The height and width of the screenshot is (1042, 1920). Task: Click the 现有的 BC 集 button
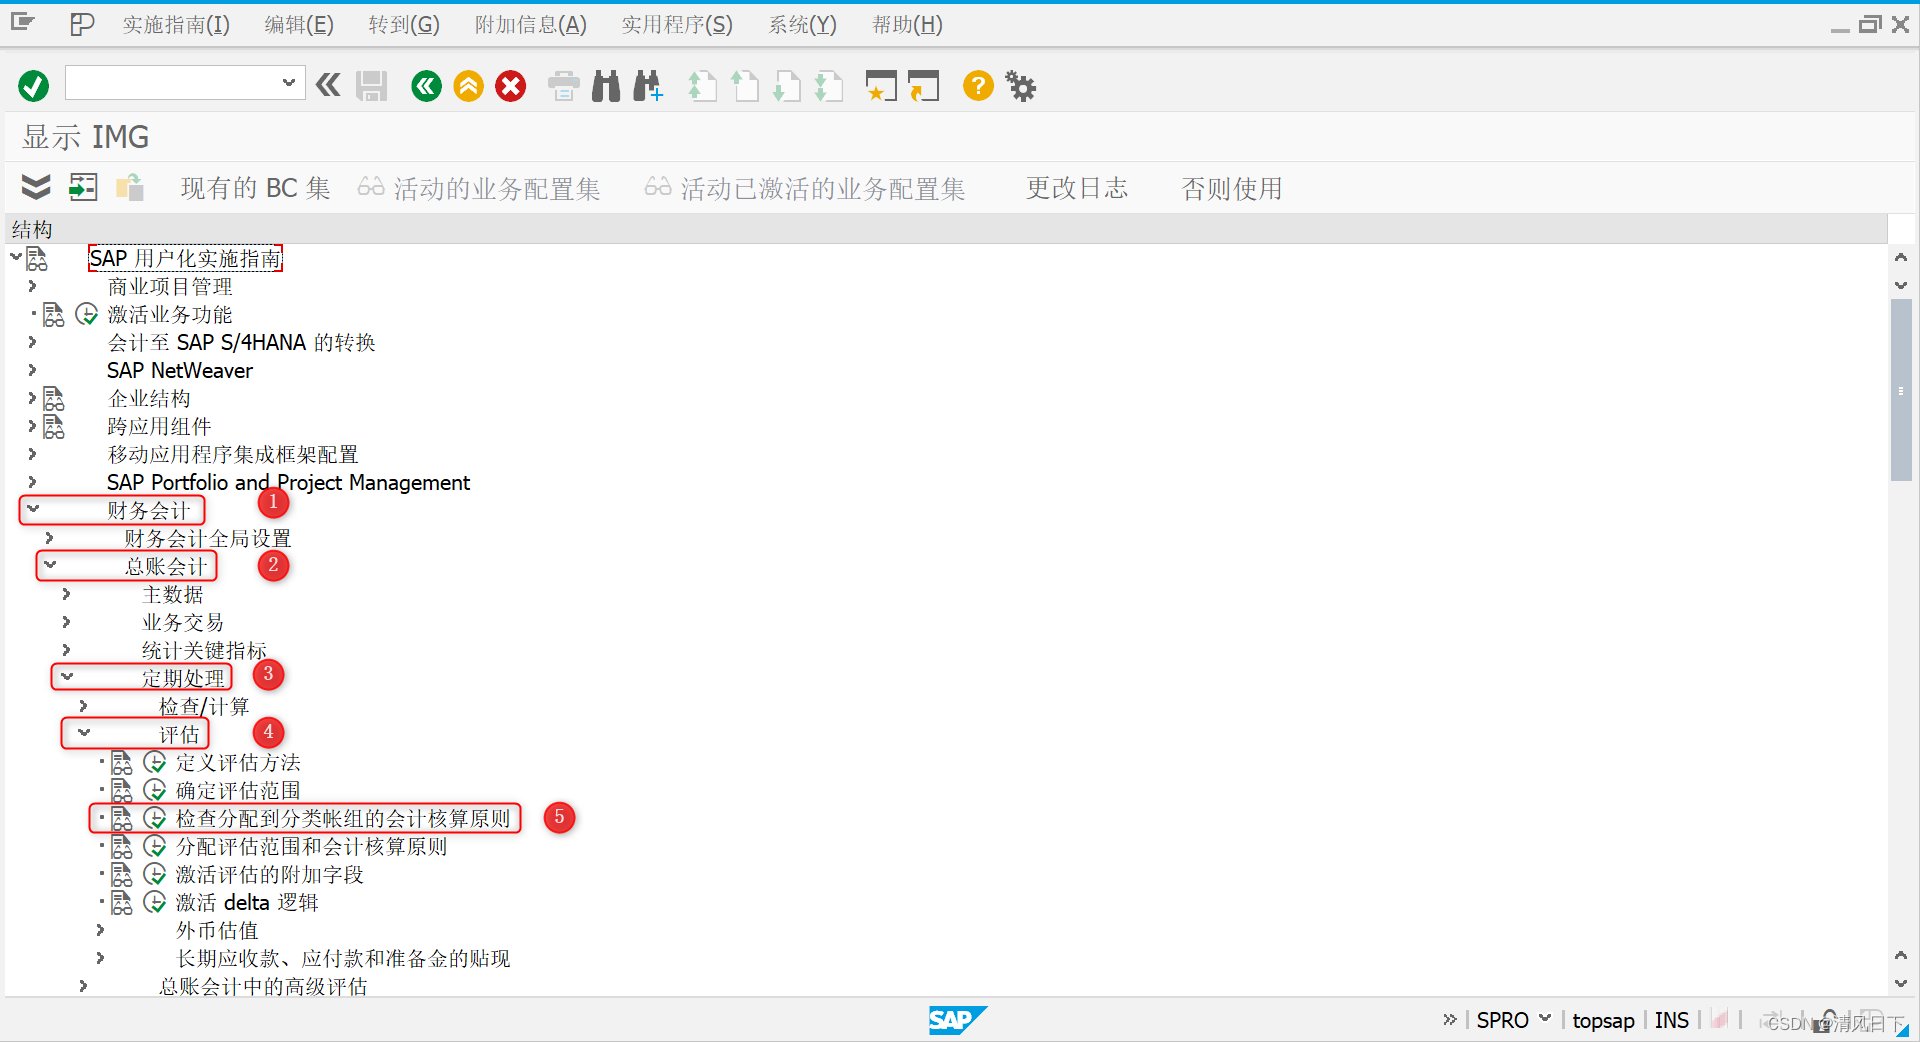[255, 188]
